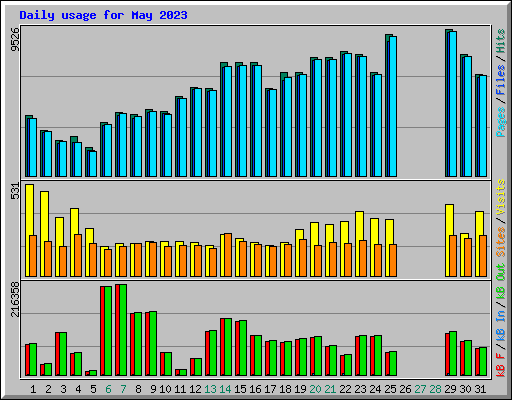Click the x-axis day label 9
The height and width of the screenshot is (400, 512).
pyautogui.click(x=153, y=389)
